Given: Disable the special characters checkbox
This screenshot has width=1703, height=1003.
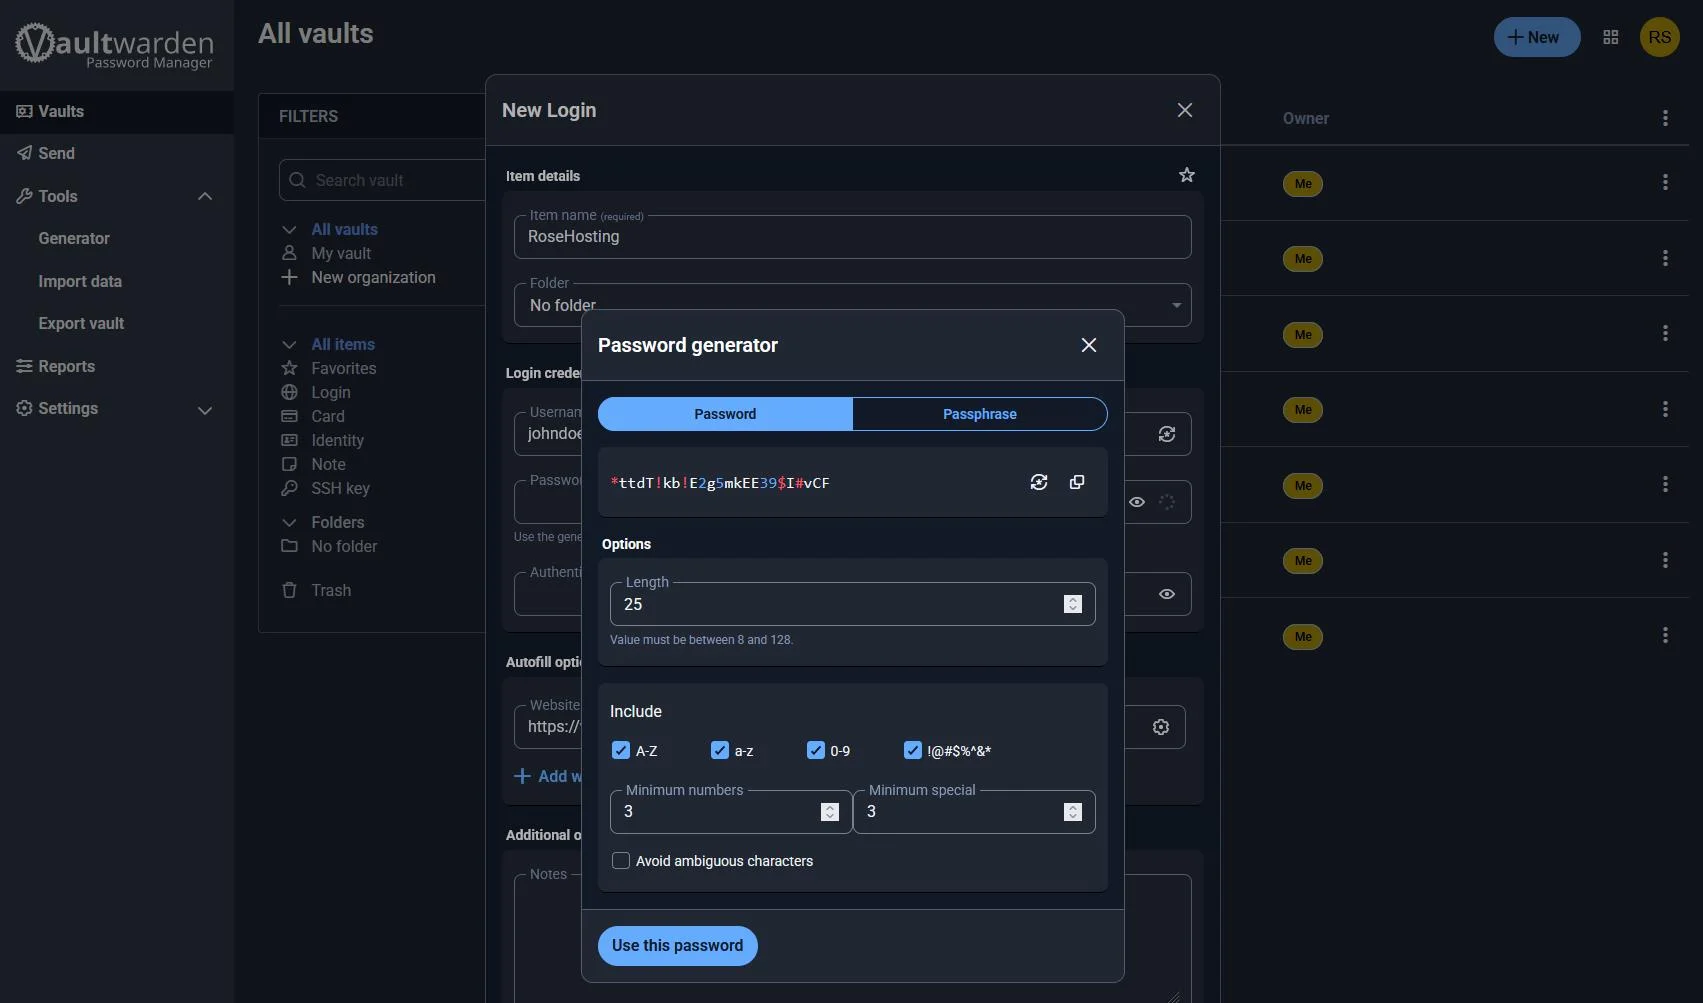Looking at the screenshot, I should pyautogui.click(x=912, y=751).
